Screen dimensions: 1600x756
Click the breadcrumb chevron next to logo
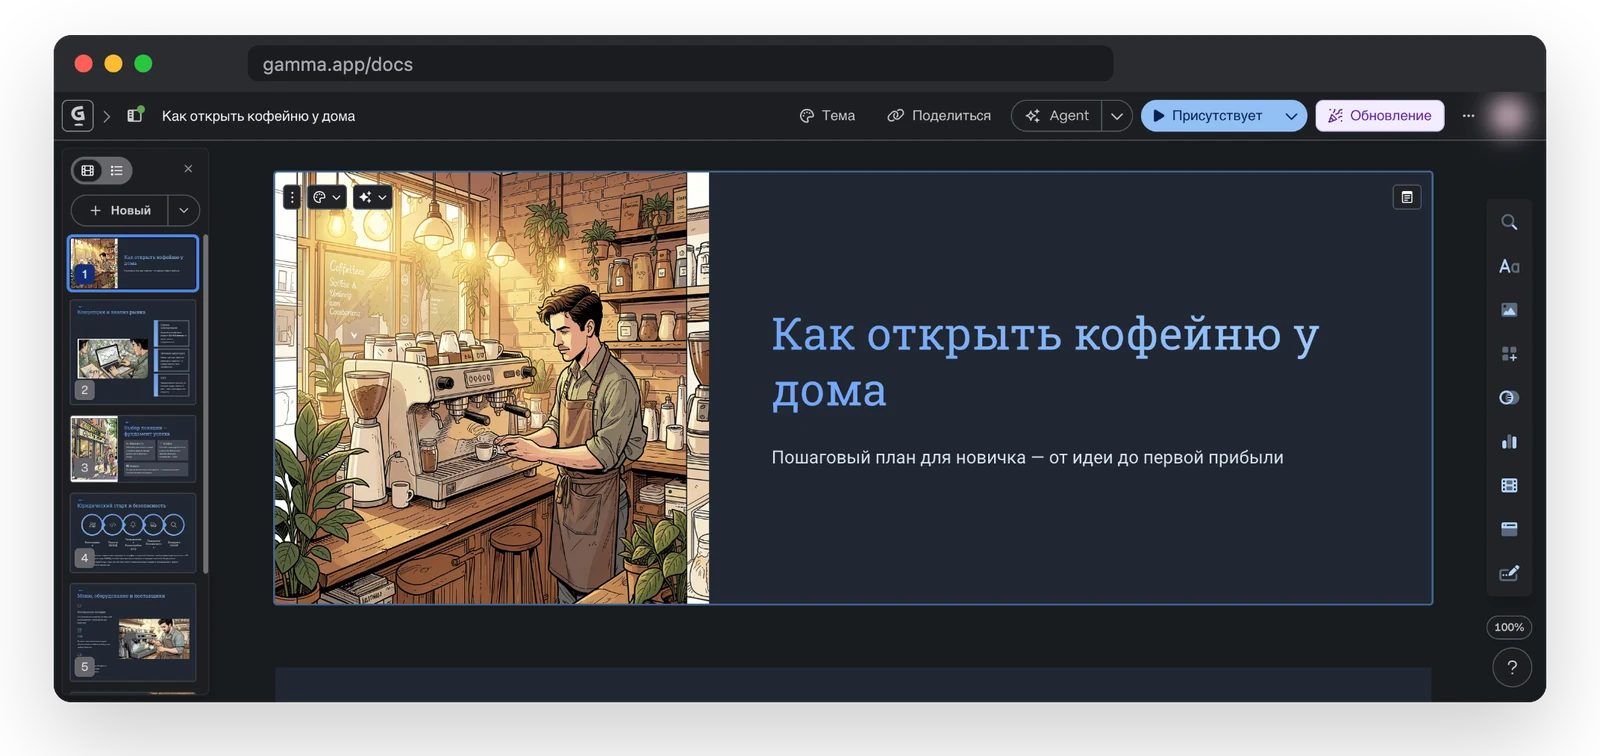click(x=107, y=116)
